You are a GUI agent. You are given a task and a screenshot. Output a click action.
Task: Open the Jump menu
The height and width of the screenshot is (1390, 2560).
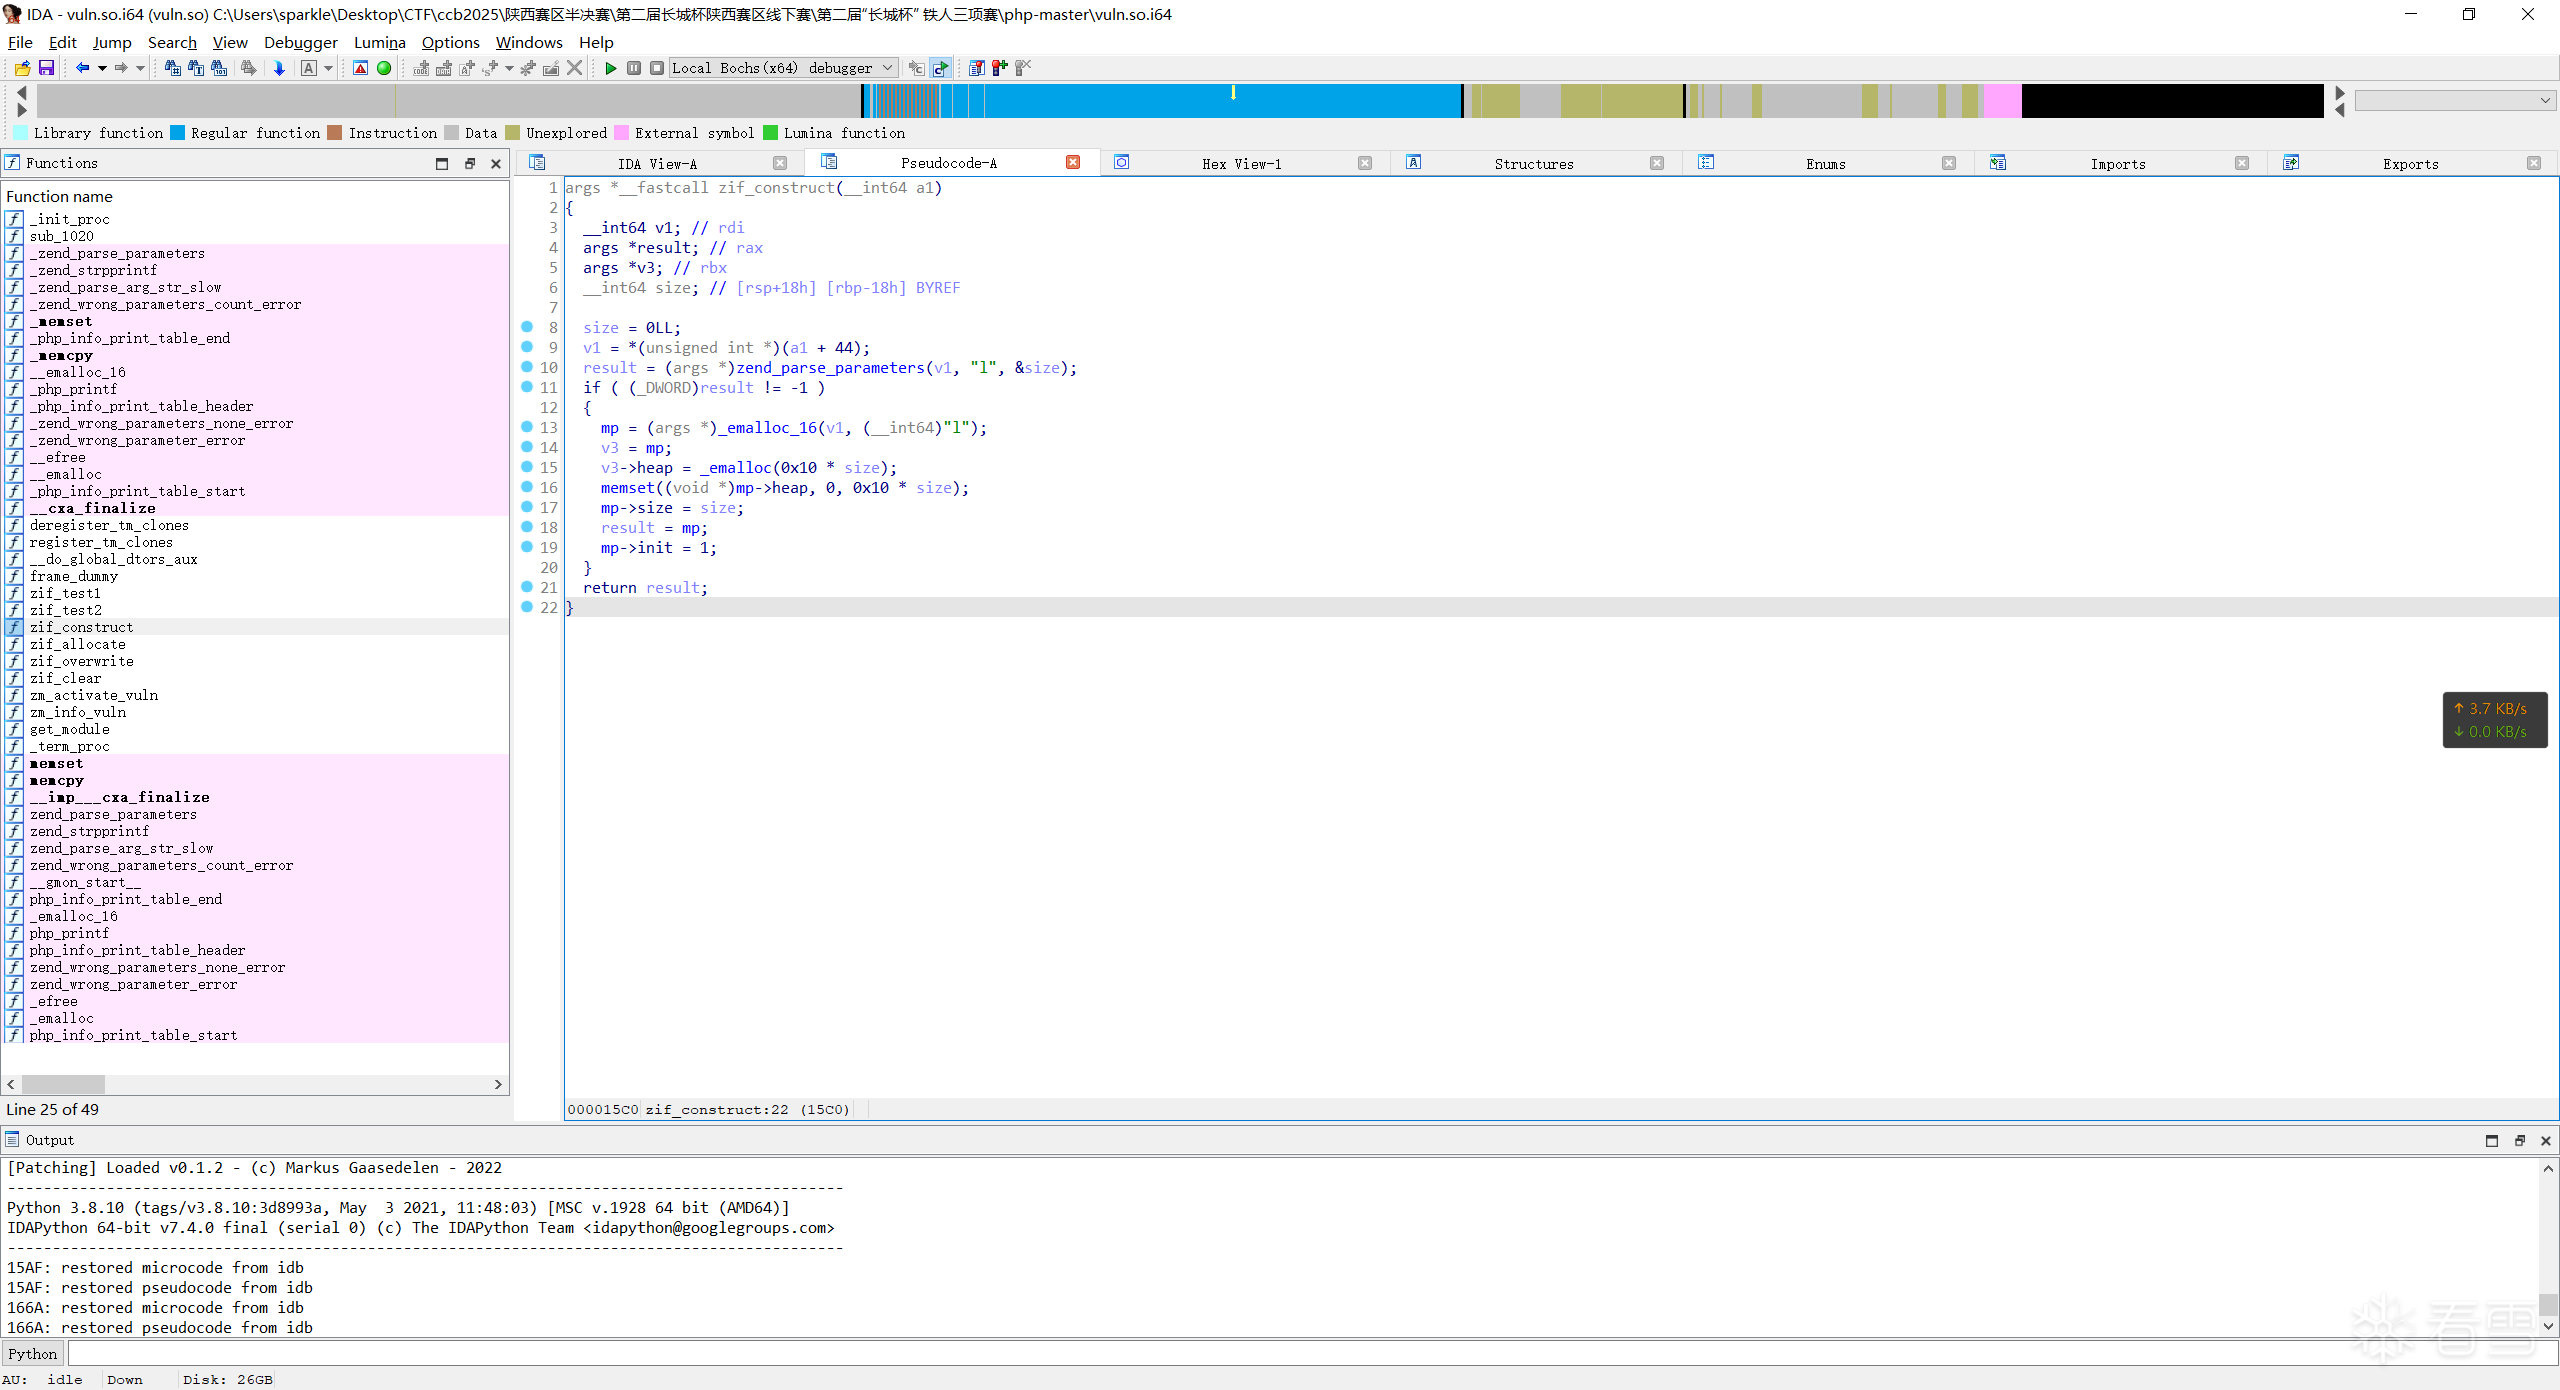pos(112,42)
